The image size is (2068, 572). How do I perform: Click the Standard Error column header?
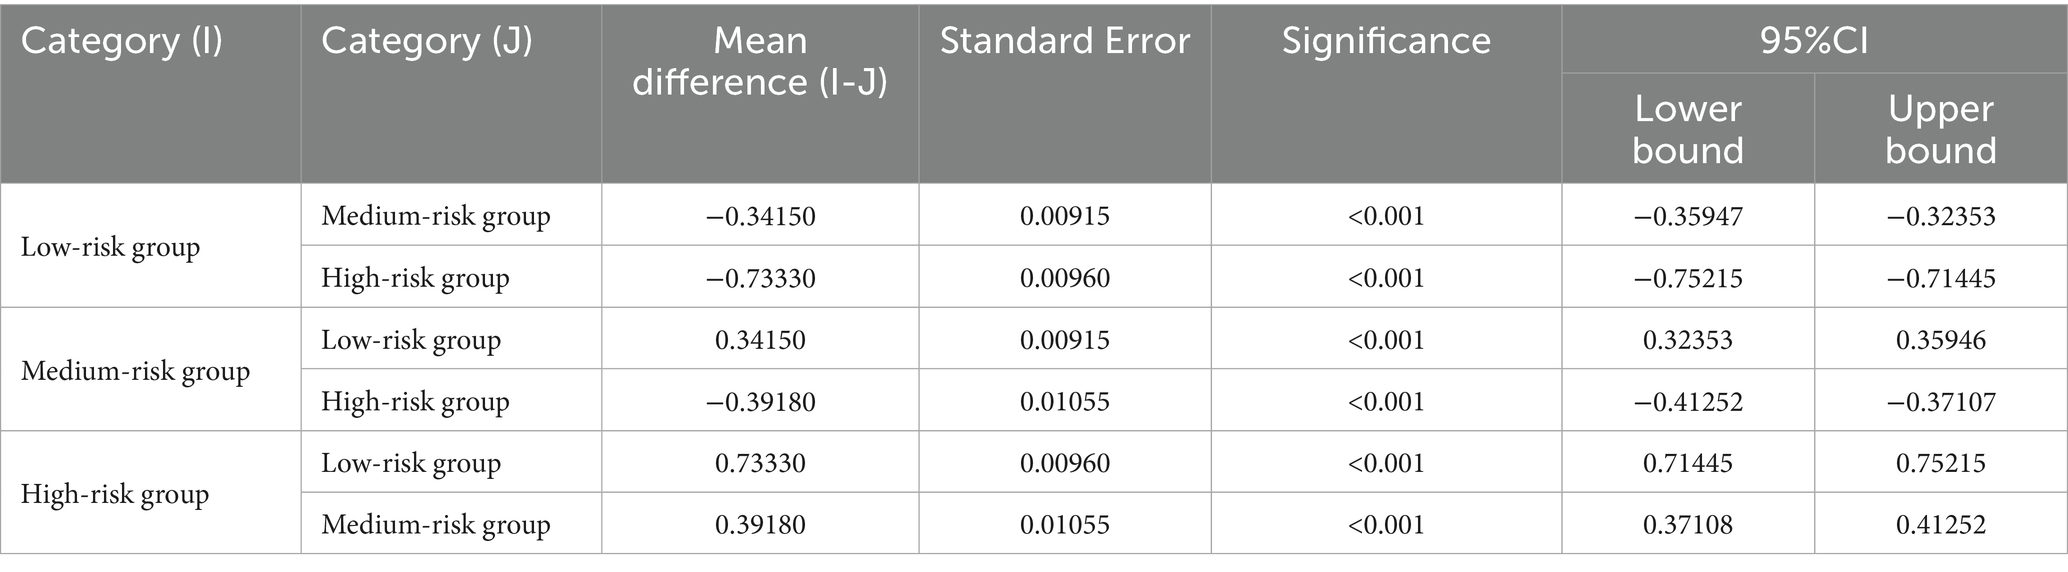tap(1064, 41)
